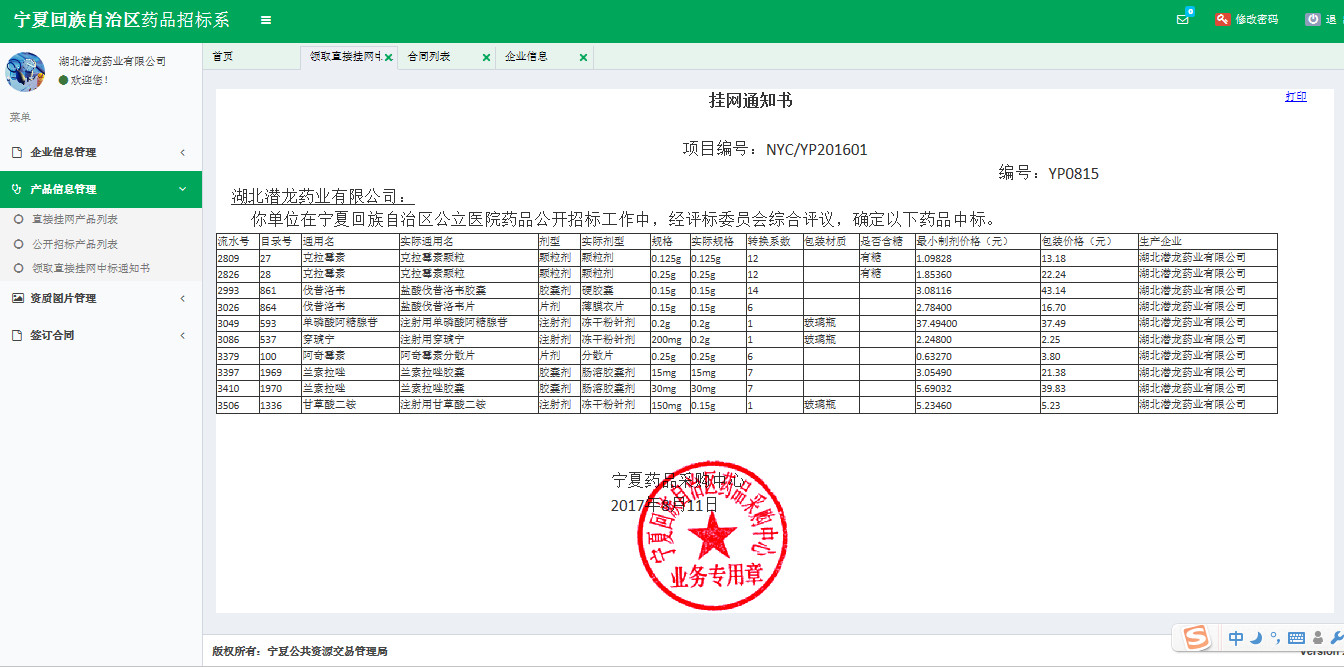Viewport: 1344px width, 667px height.
Task: Open 公开招标产品列表 in sidebar
Action: click(x=75, y=244)
